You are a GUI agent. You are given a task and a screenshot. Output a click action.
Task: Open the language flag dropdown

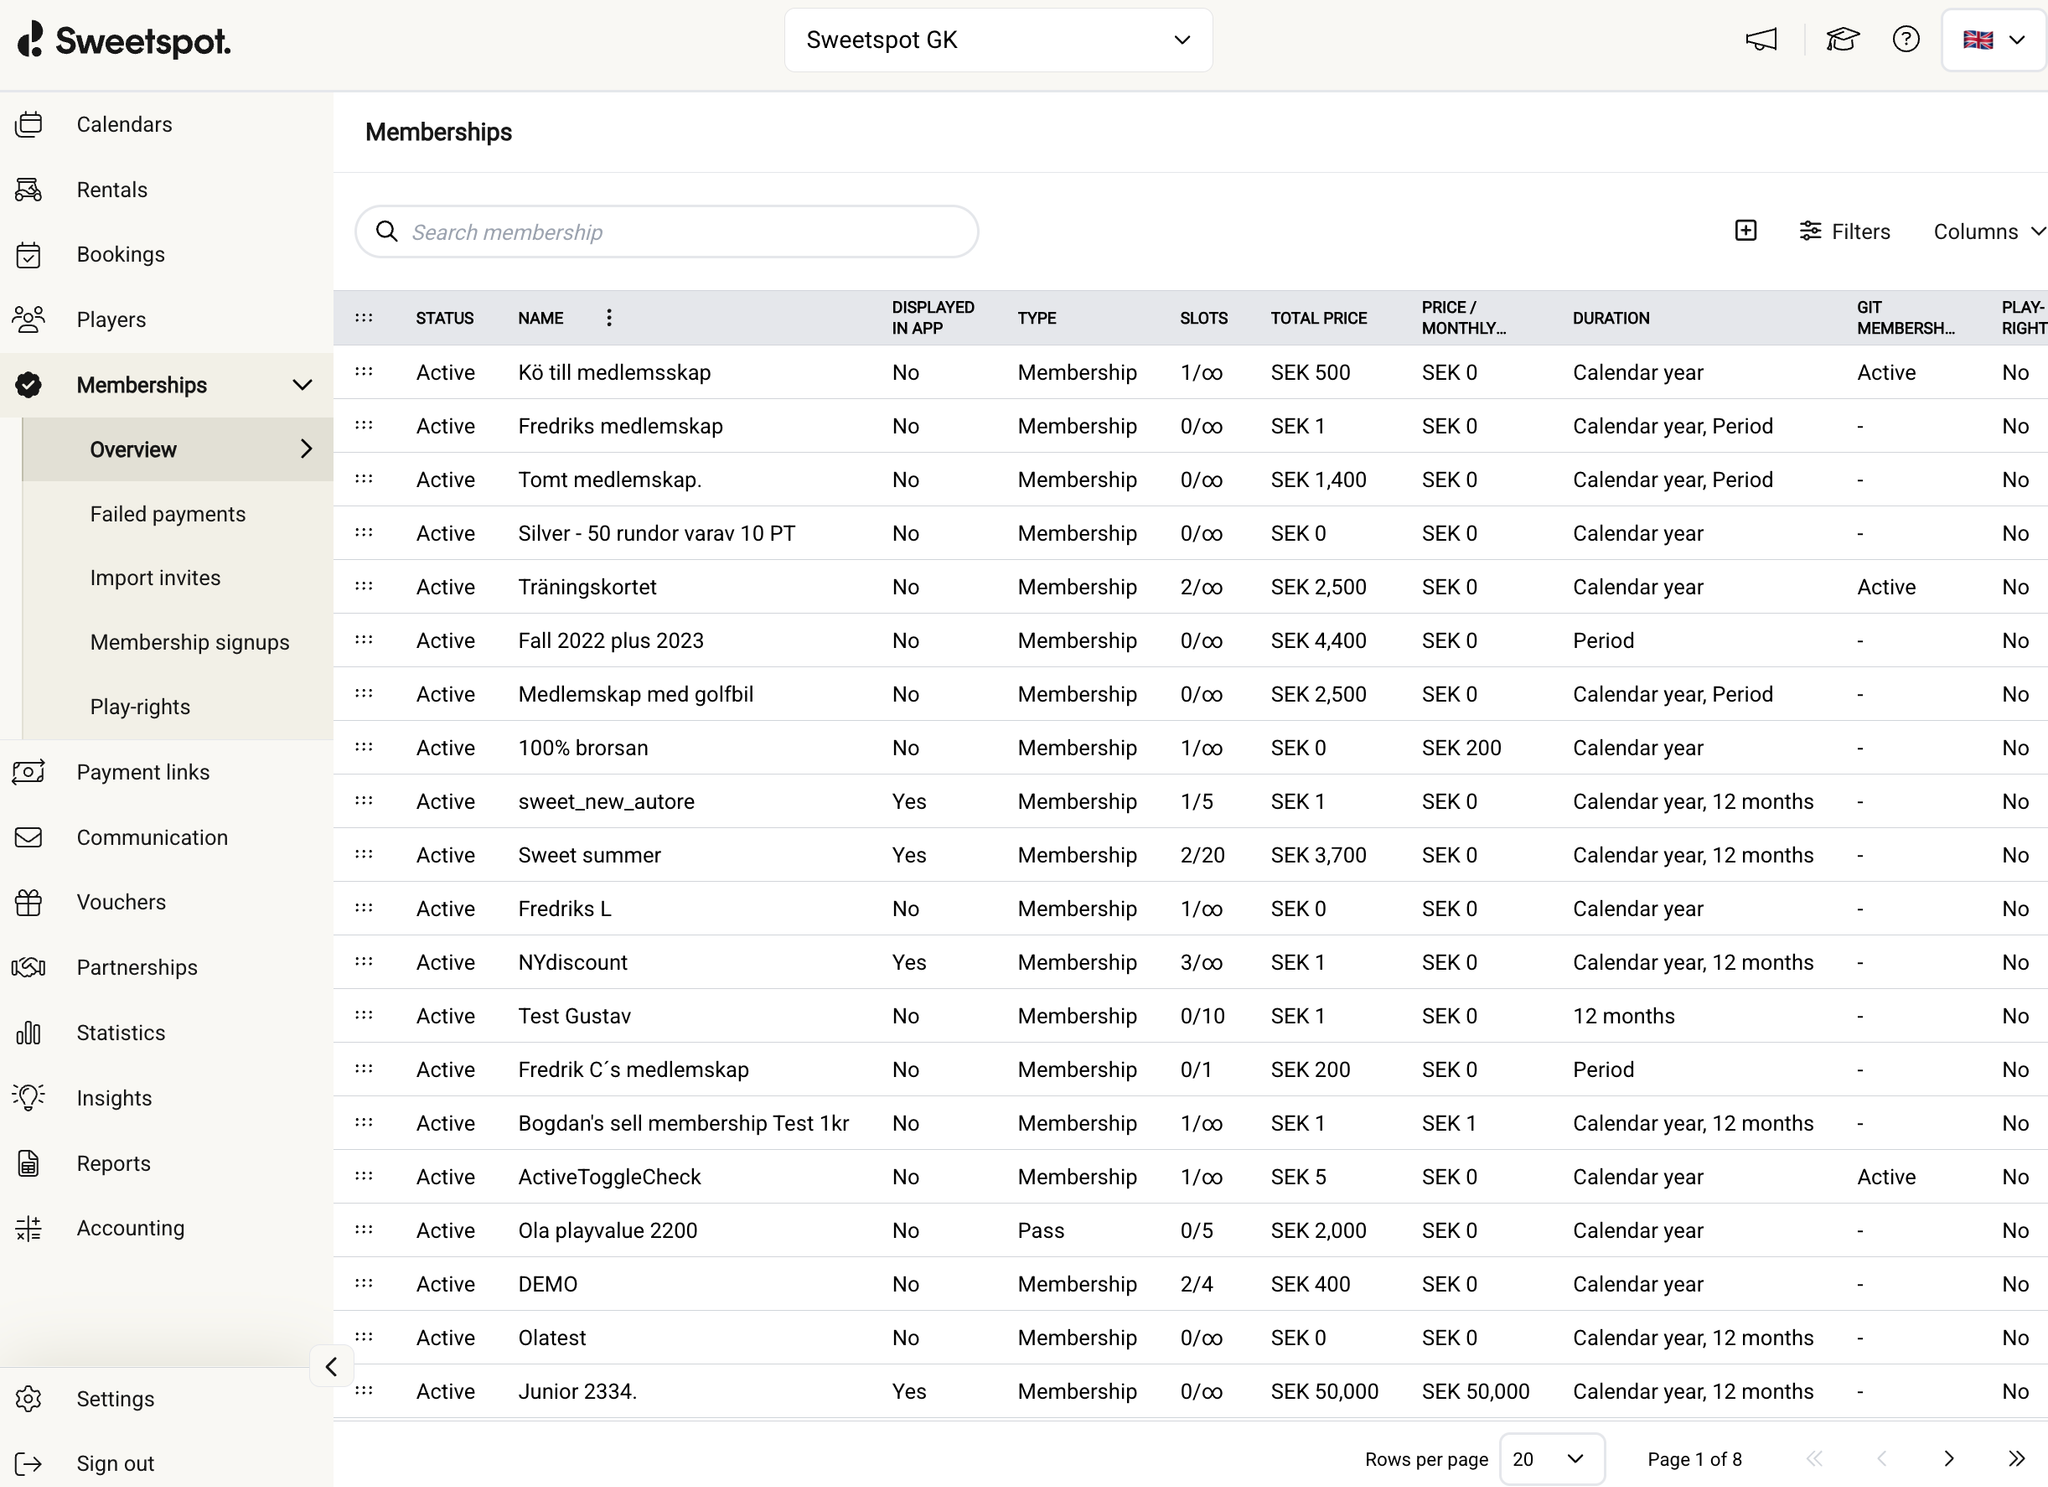[x=1993, y=40]
